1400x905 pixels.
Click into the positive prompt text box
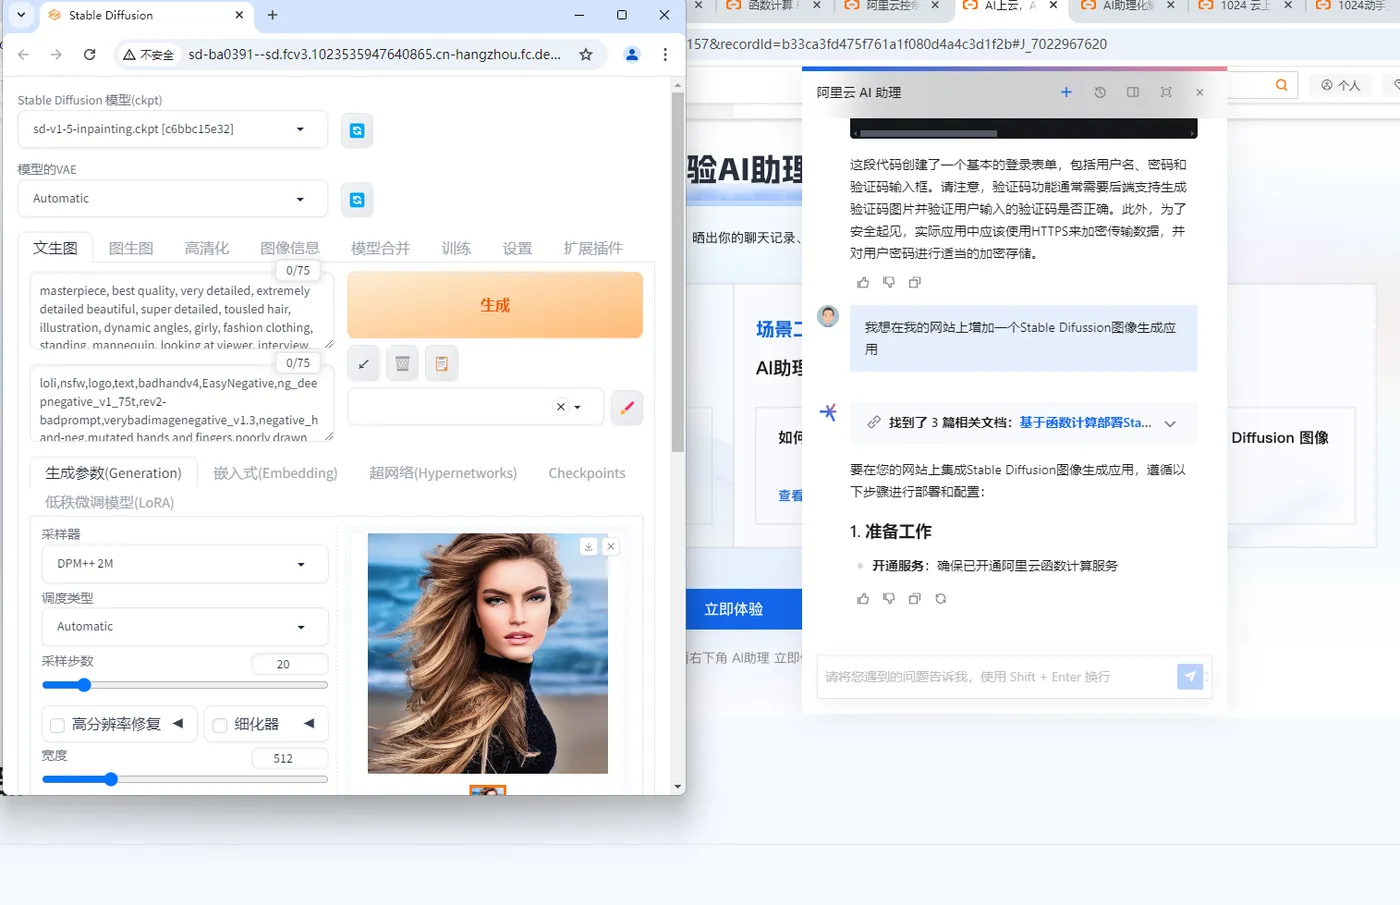tap(181, 312)
